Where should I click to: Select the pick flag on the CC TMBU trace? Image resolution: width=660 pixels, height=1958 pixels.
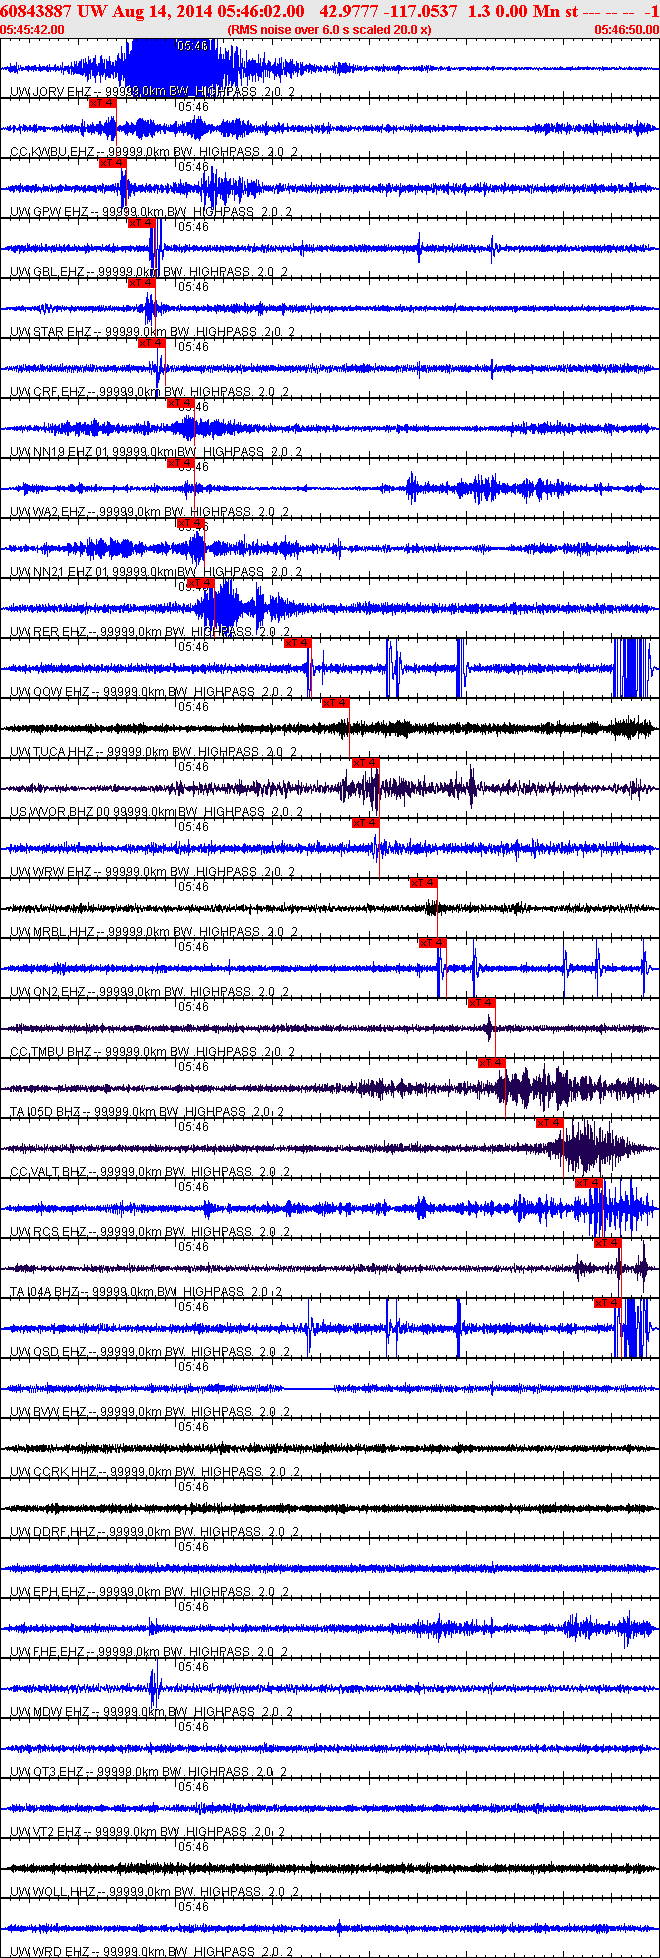(482, 1003)
